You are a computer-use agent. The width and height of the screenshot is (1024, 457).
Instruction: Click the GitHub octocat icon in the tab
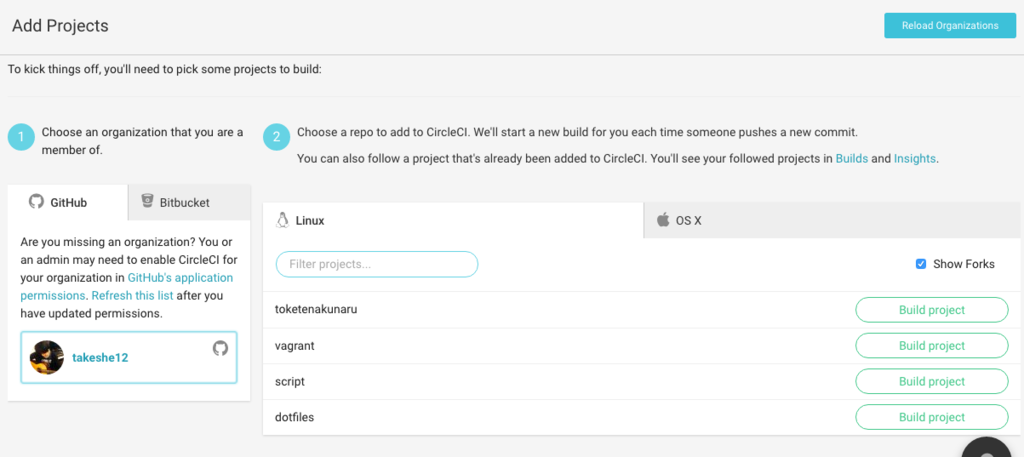(35, 202)
